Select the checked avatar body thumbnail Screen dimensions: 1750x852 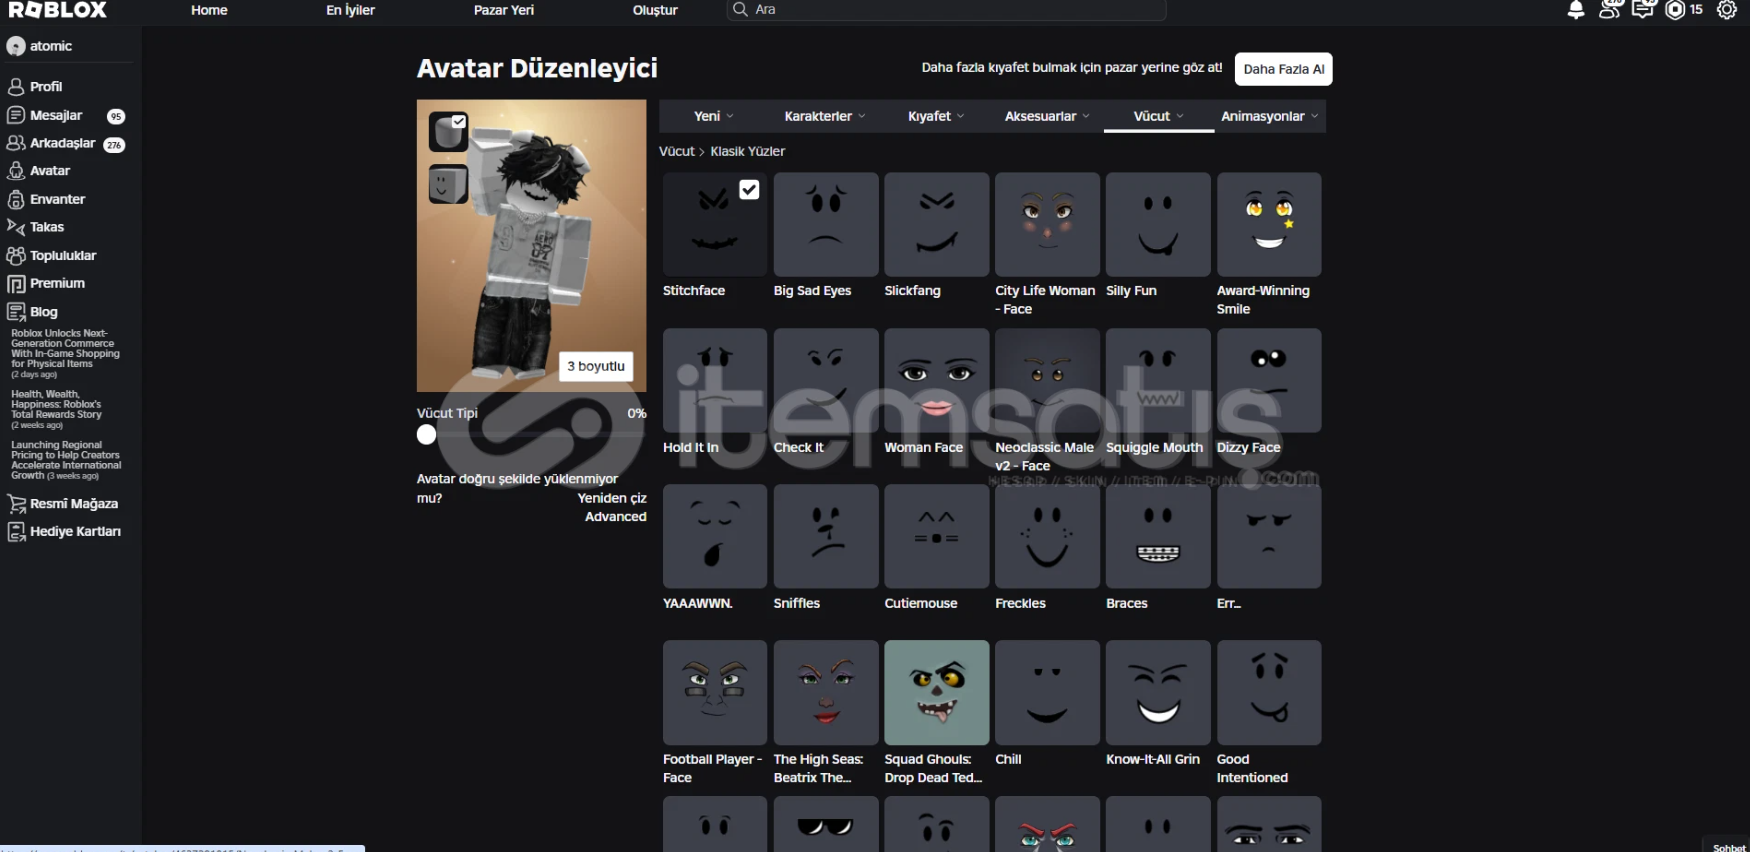tap(448, 132)
